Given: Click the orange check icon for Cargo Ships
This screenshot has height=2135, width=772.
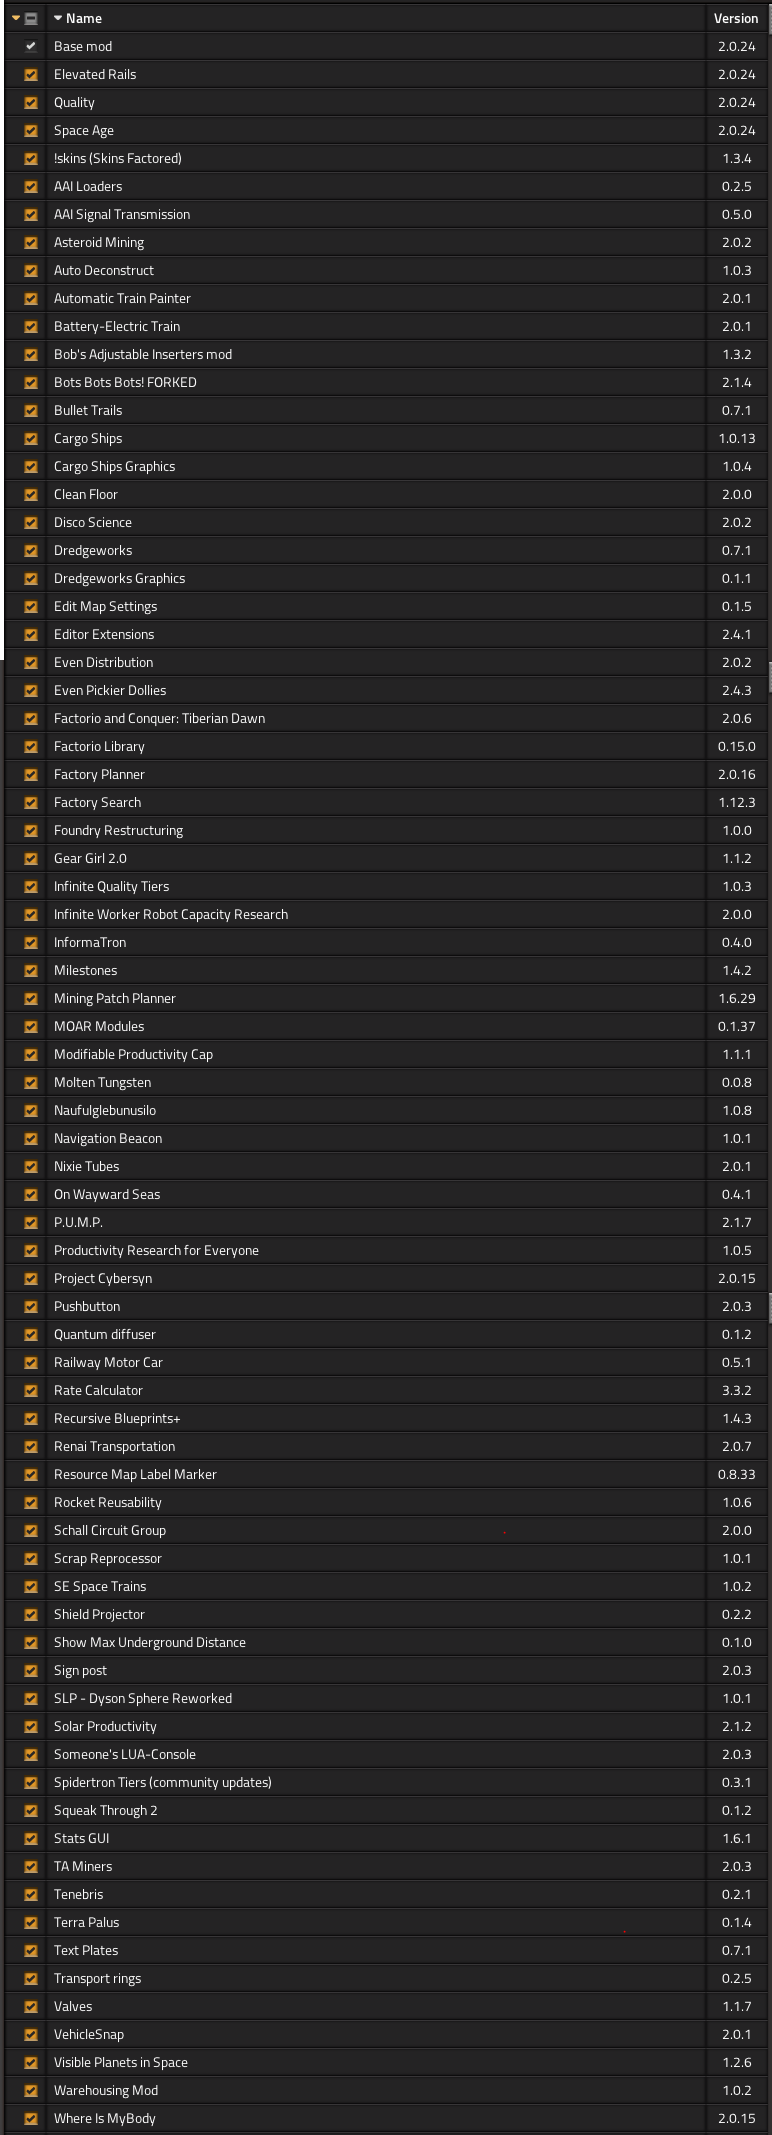Looking at the screenshot, I should click(31, 438).
